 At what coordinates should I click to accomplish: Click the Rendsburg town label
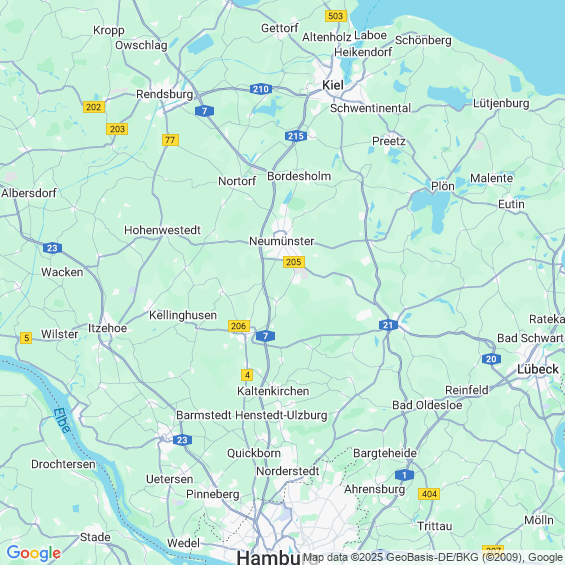(x=164, y=94)
